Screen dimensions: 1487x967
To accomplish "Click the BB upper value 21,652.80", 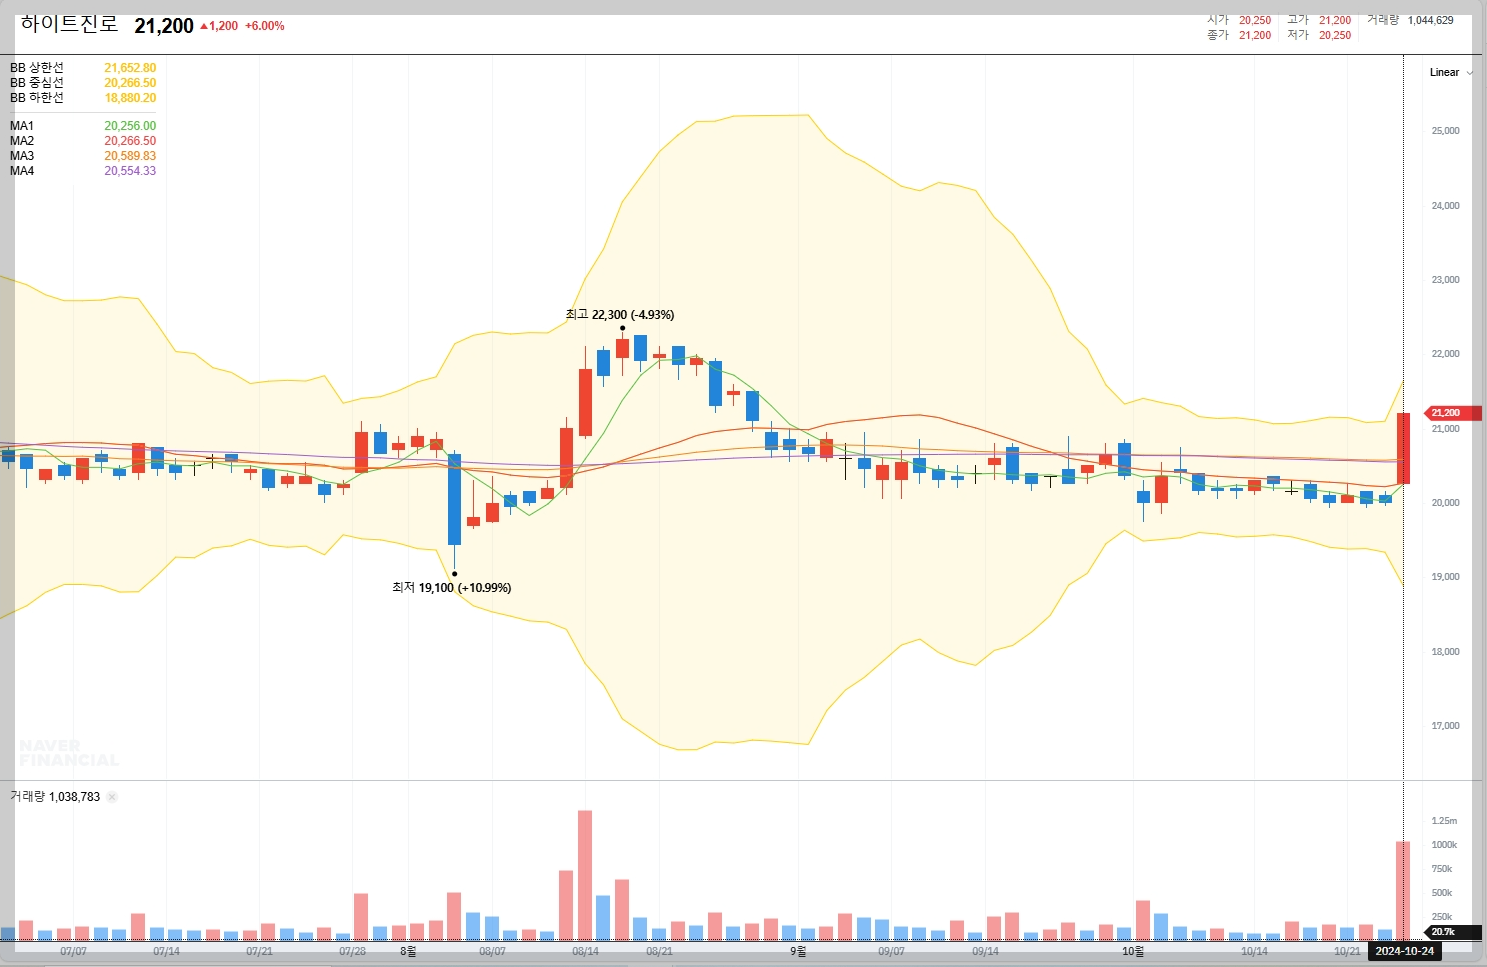I will click(130, 68).
